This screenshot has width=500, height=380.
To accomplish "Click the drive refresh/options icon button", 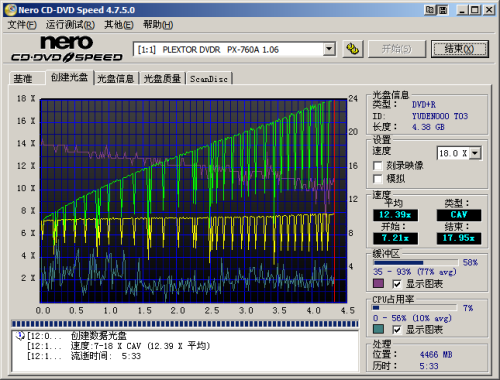I will pos(353,49).
